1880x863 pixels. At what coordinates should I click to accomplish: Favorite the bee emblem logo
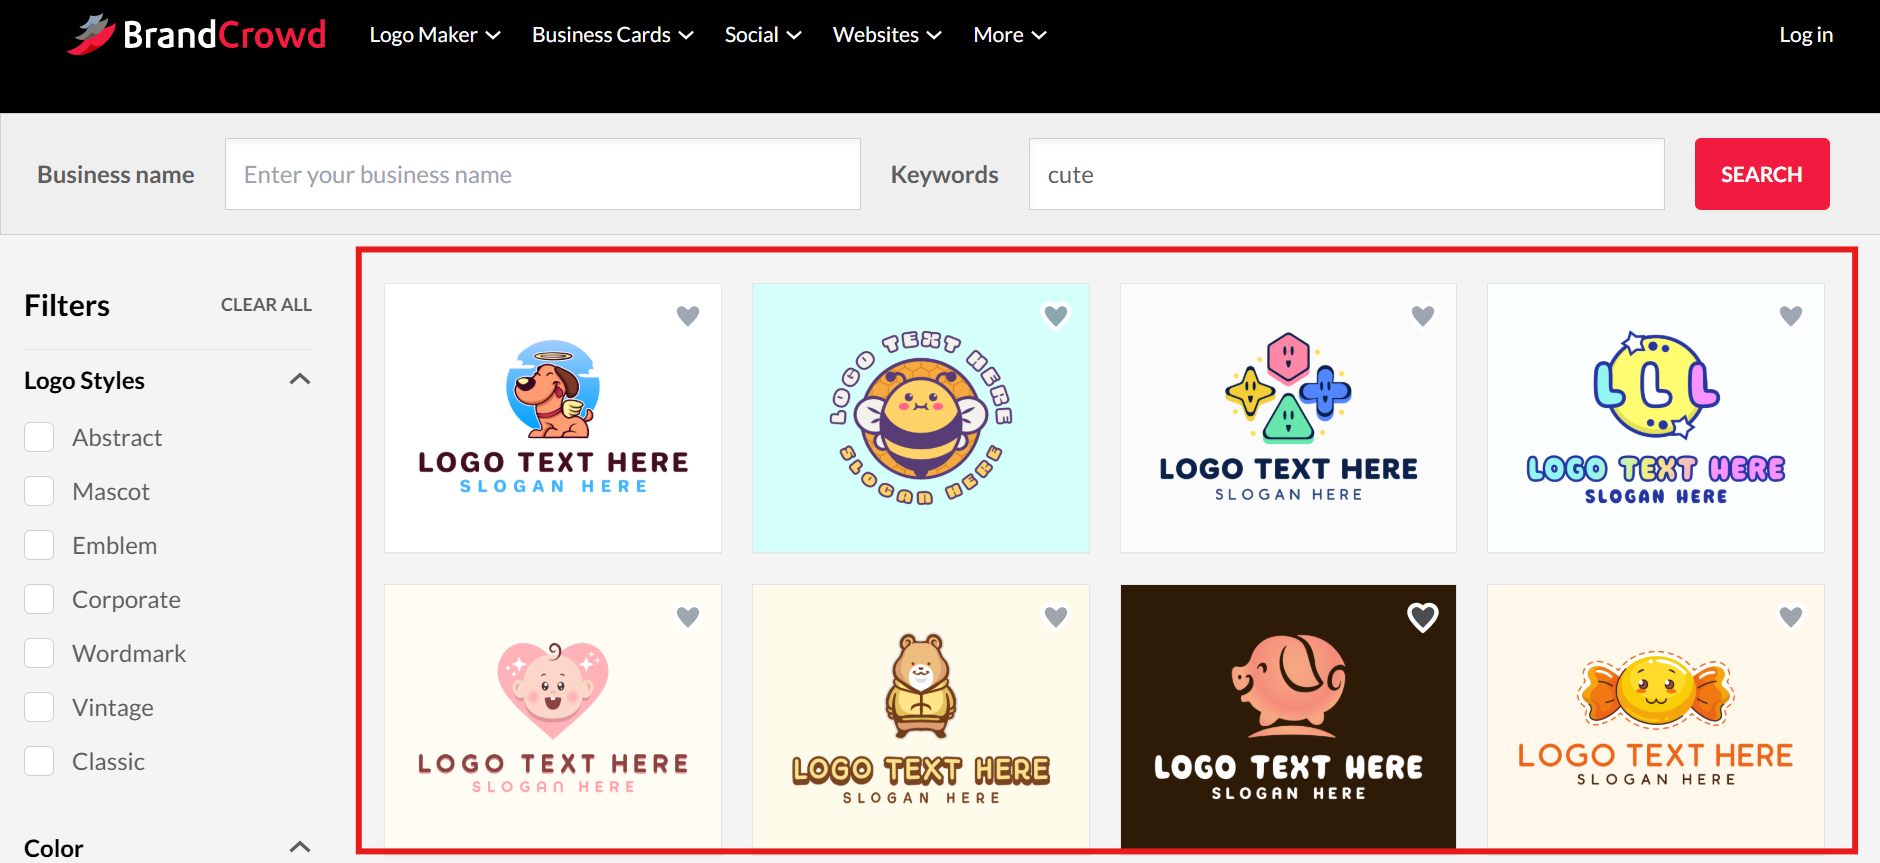pyautogui.click(x=1056, y=316)
